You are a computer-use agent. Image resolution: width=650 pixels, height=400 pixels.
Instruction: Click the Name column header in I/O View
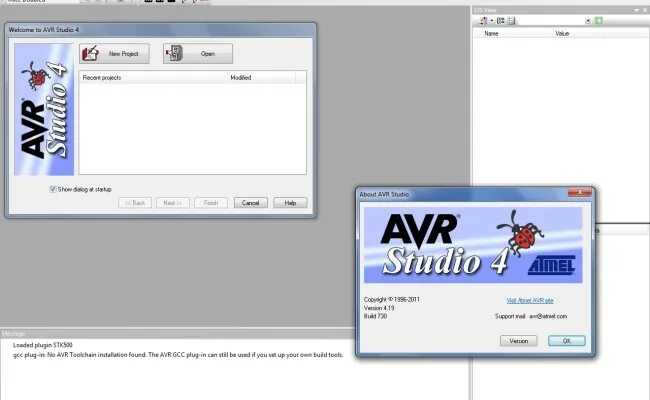491,34
